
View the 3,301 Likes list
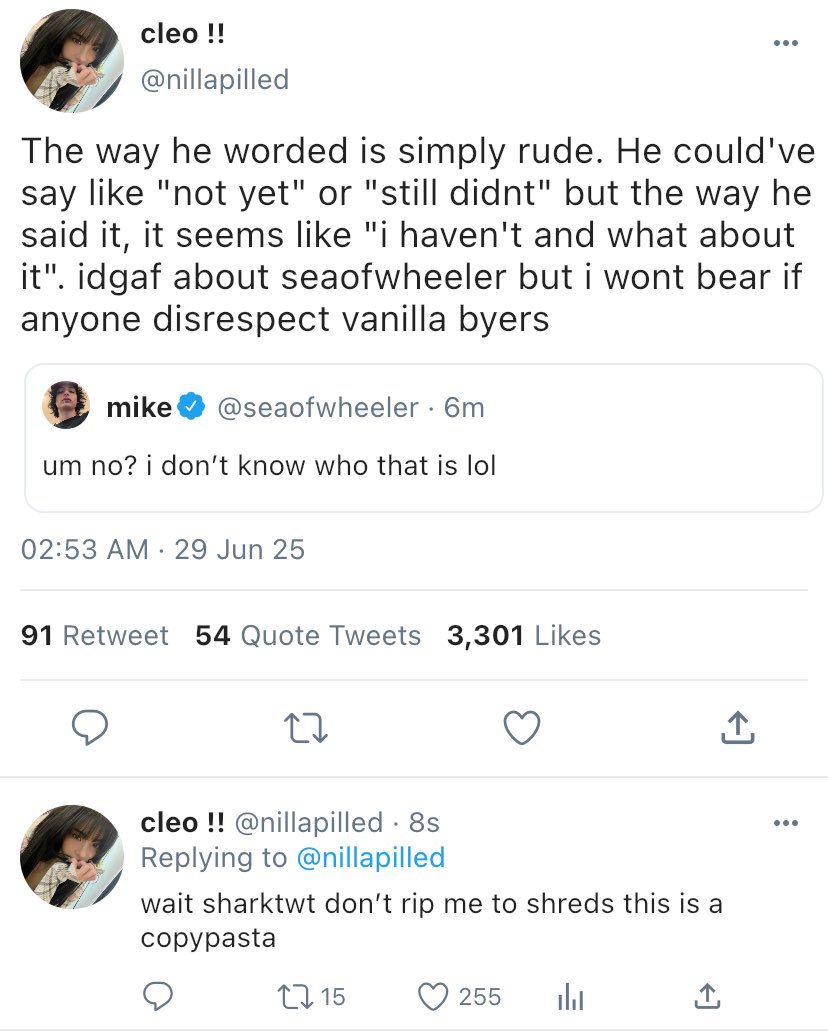click(x=524, y=636)
